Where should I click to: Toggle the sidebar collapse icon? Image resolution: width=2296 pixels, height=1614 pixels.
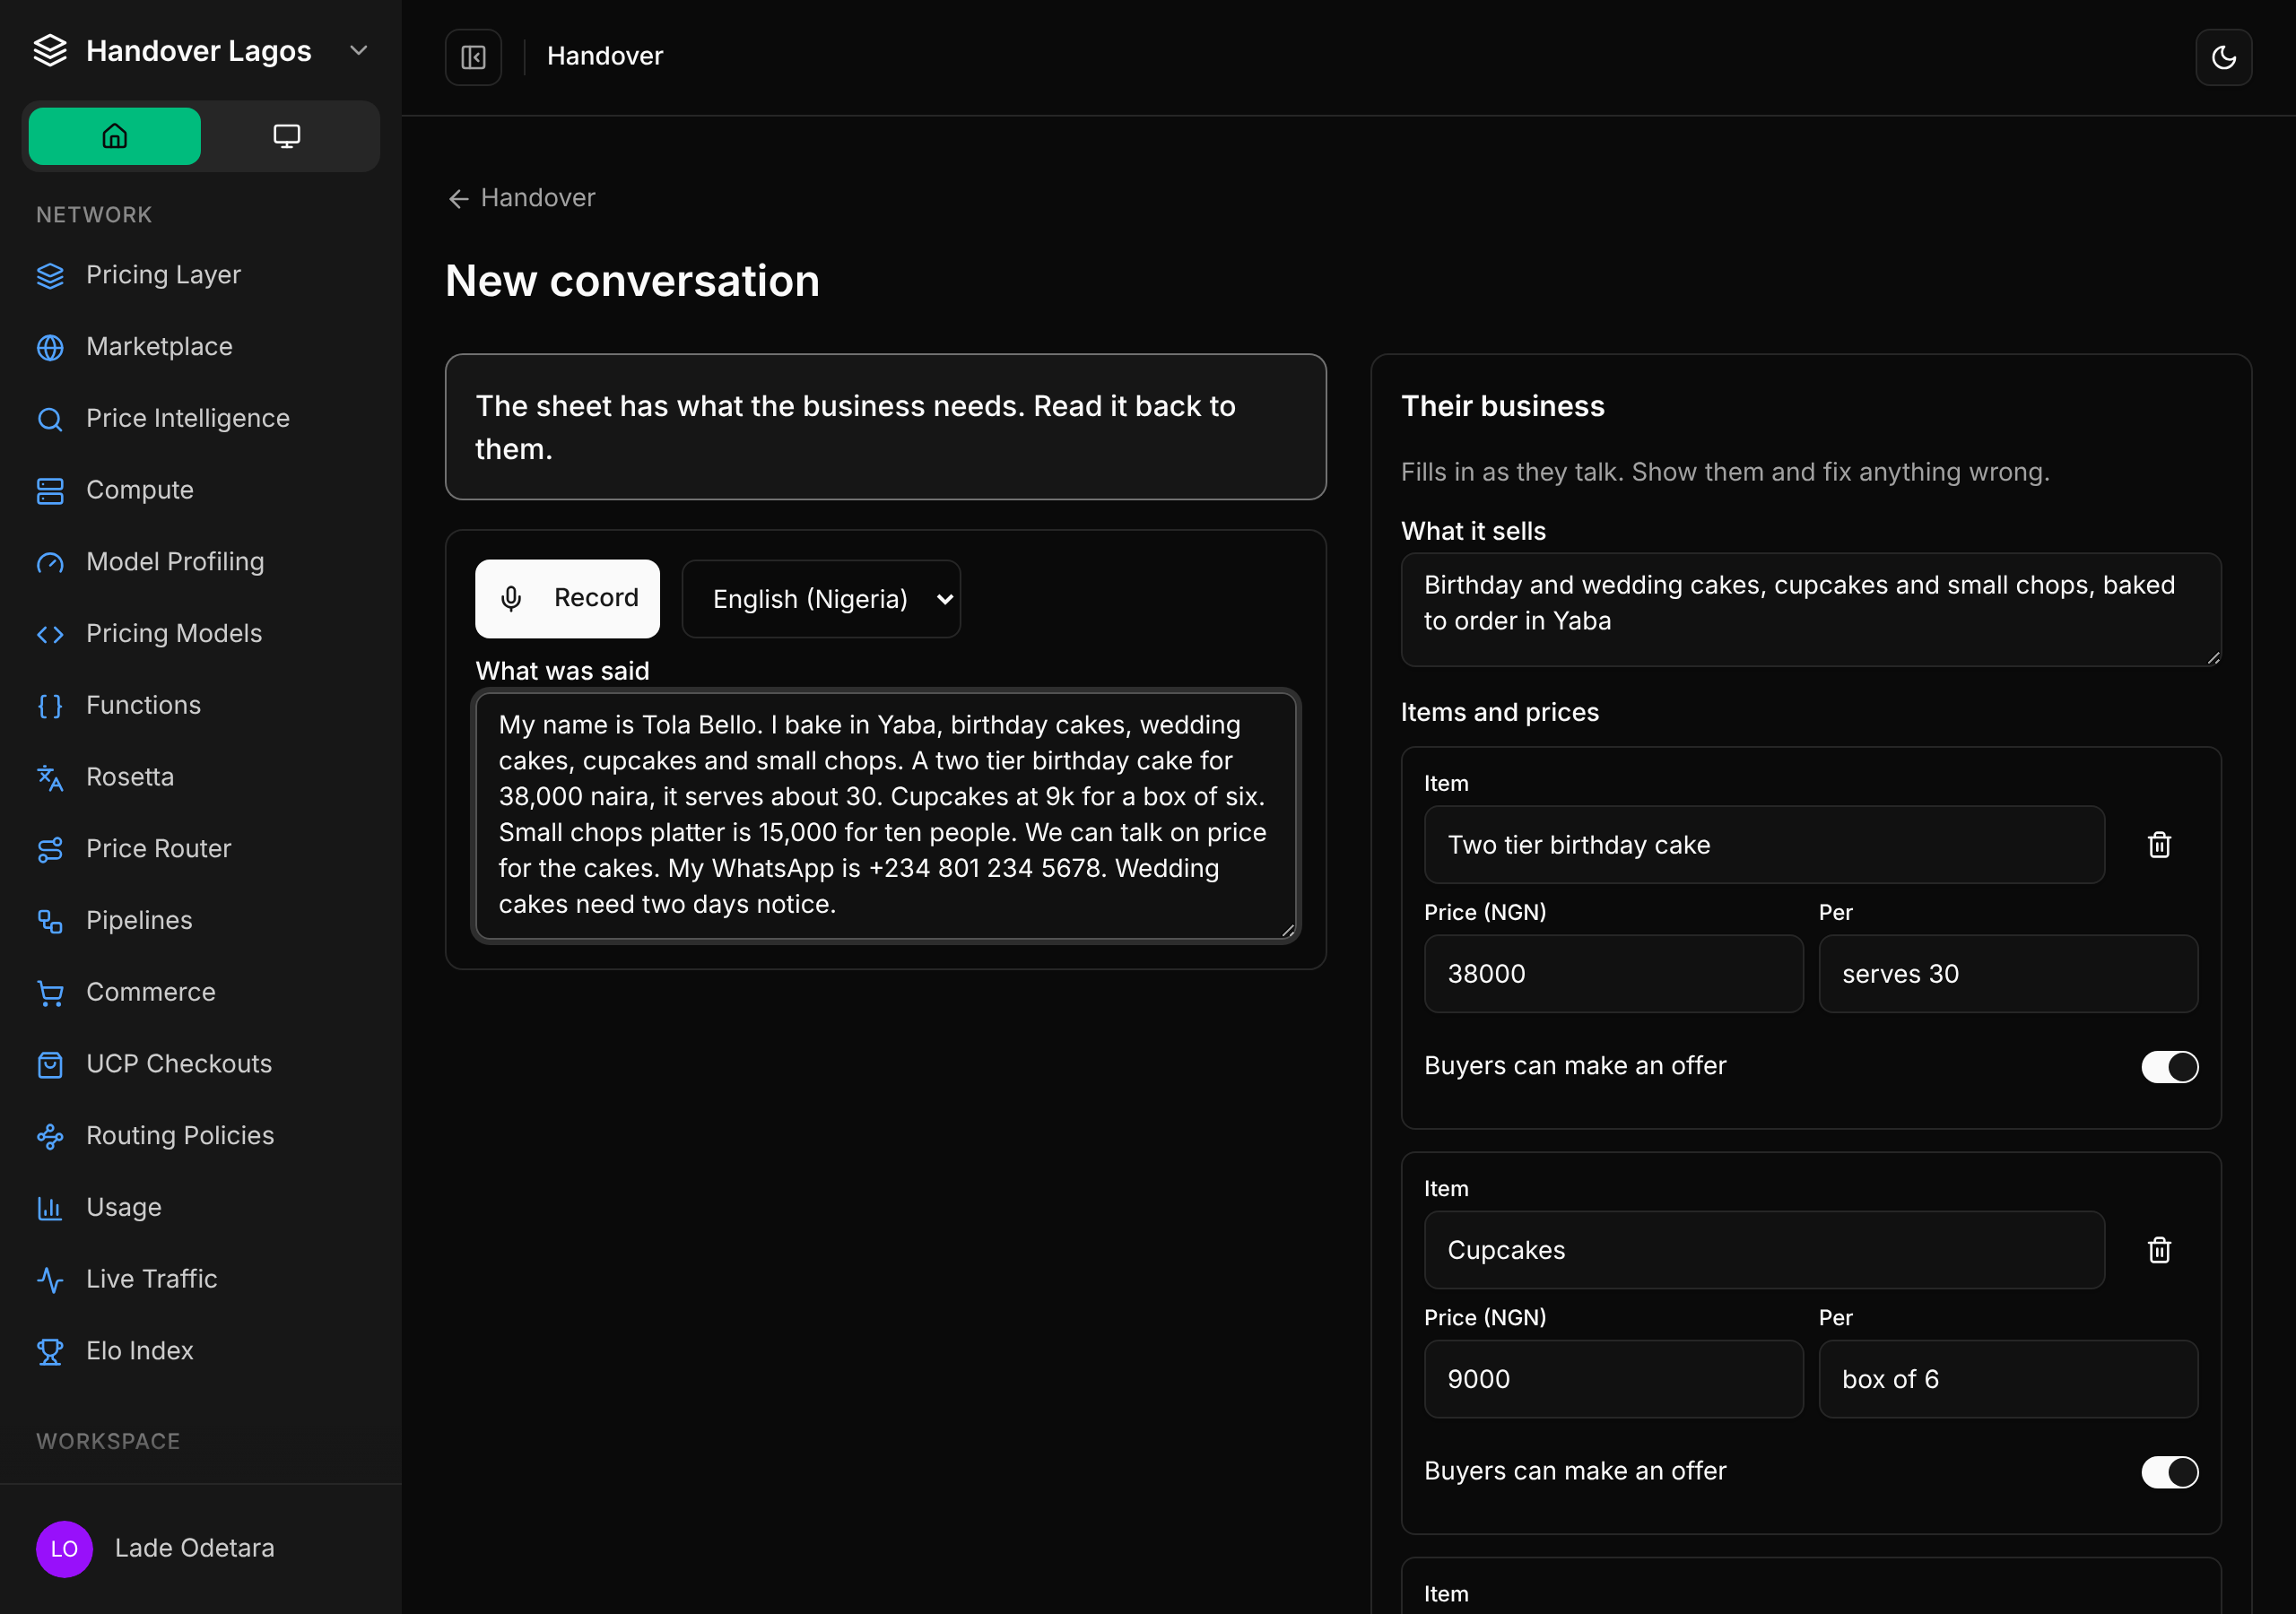473,57
